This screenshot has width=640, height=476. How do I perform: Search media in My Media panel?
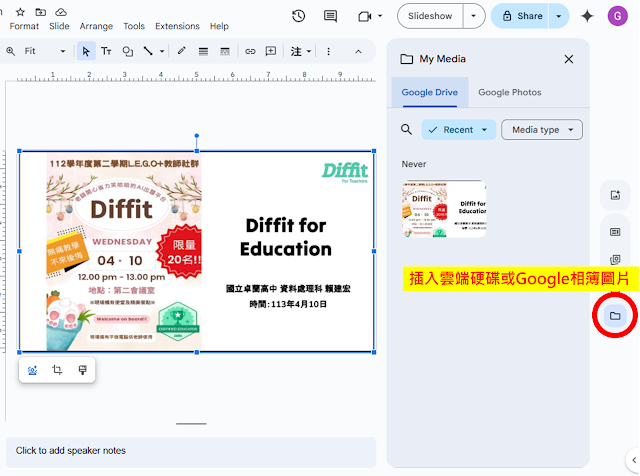(x=406, y=130)
